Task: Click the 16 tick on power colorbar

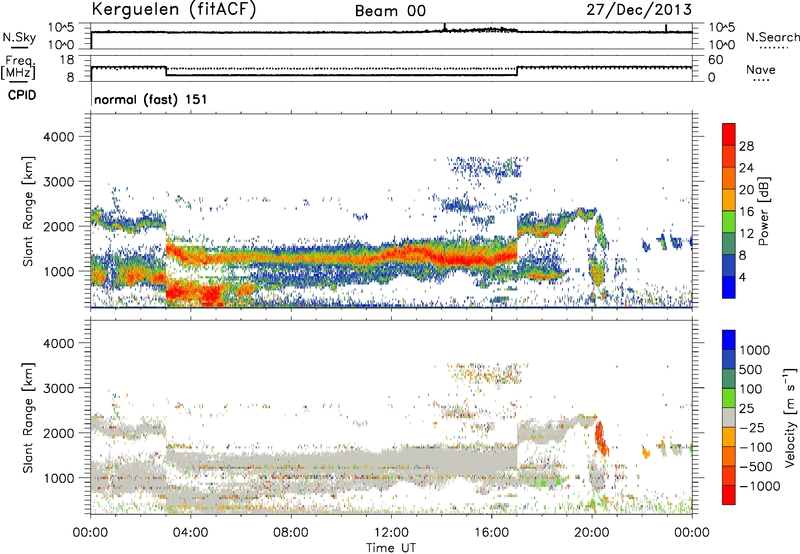Action: click(x=746, y=212)
